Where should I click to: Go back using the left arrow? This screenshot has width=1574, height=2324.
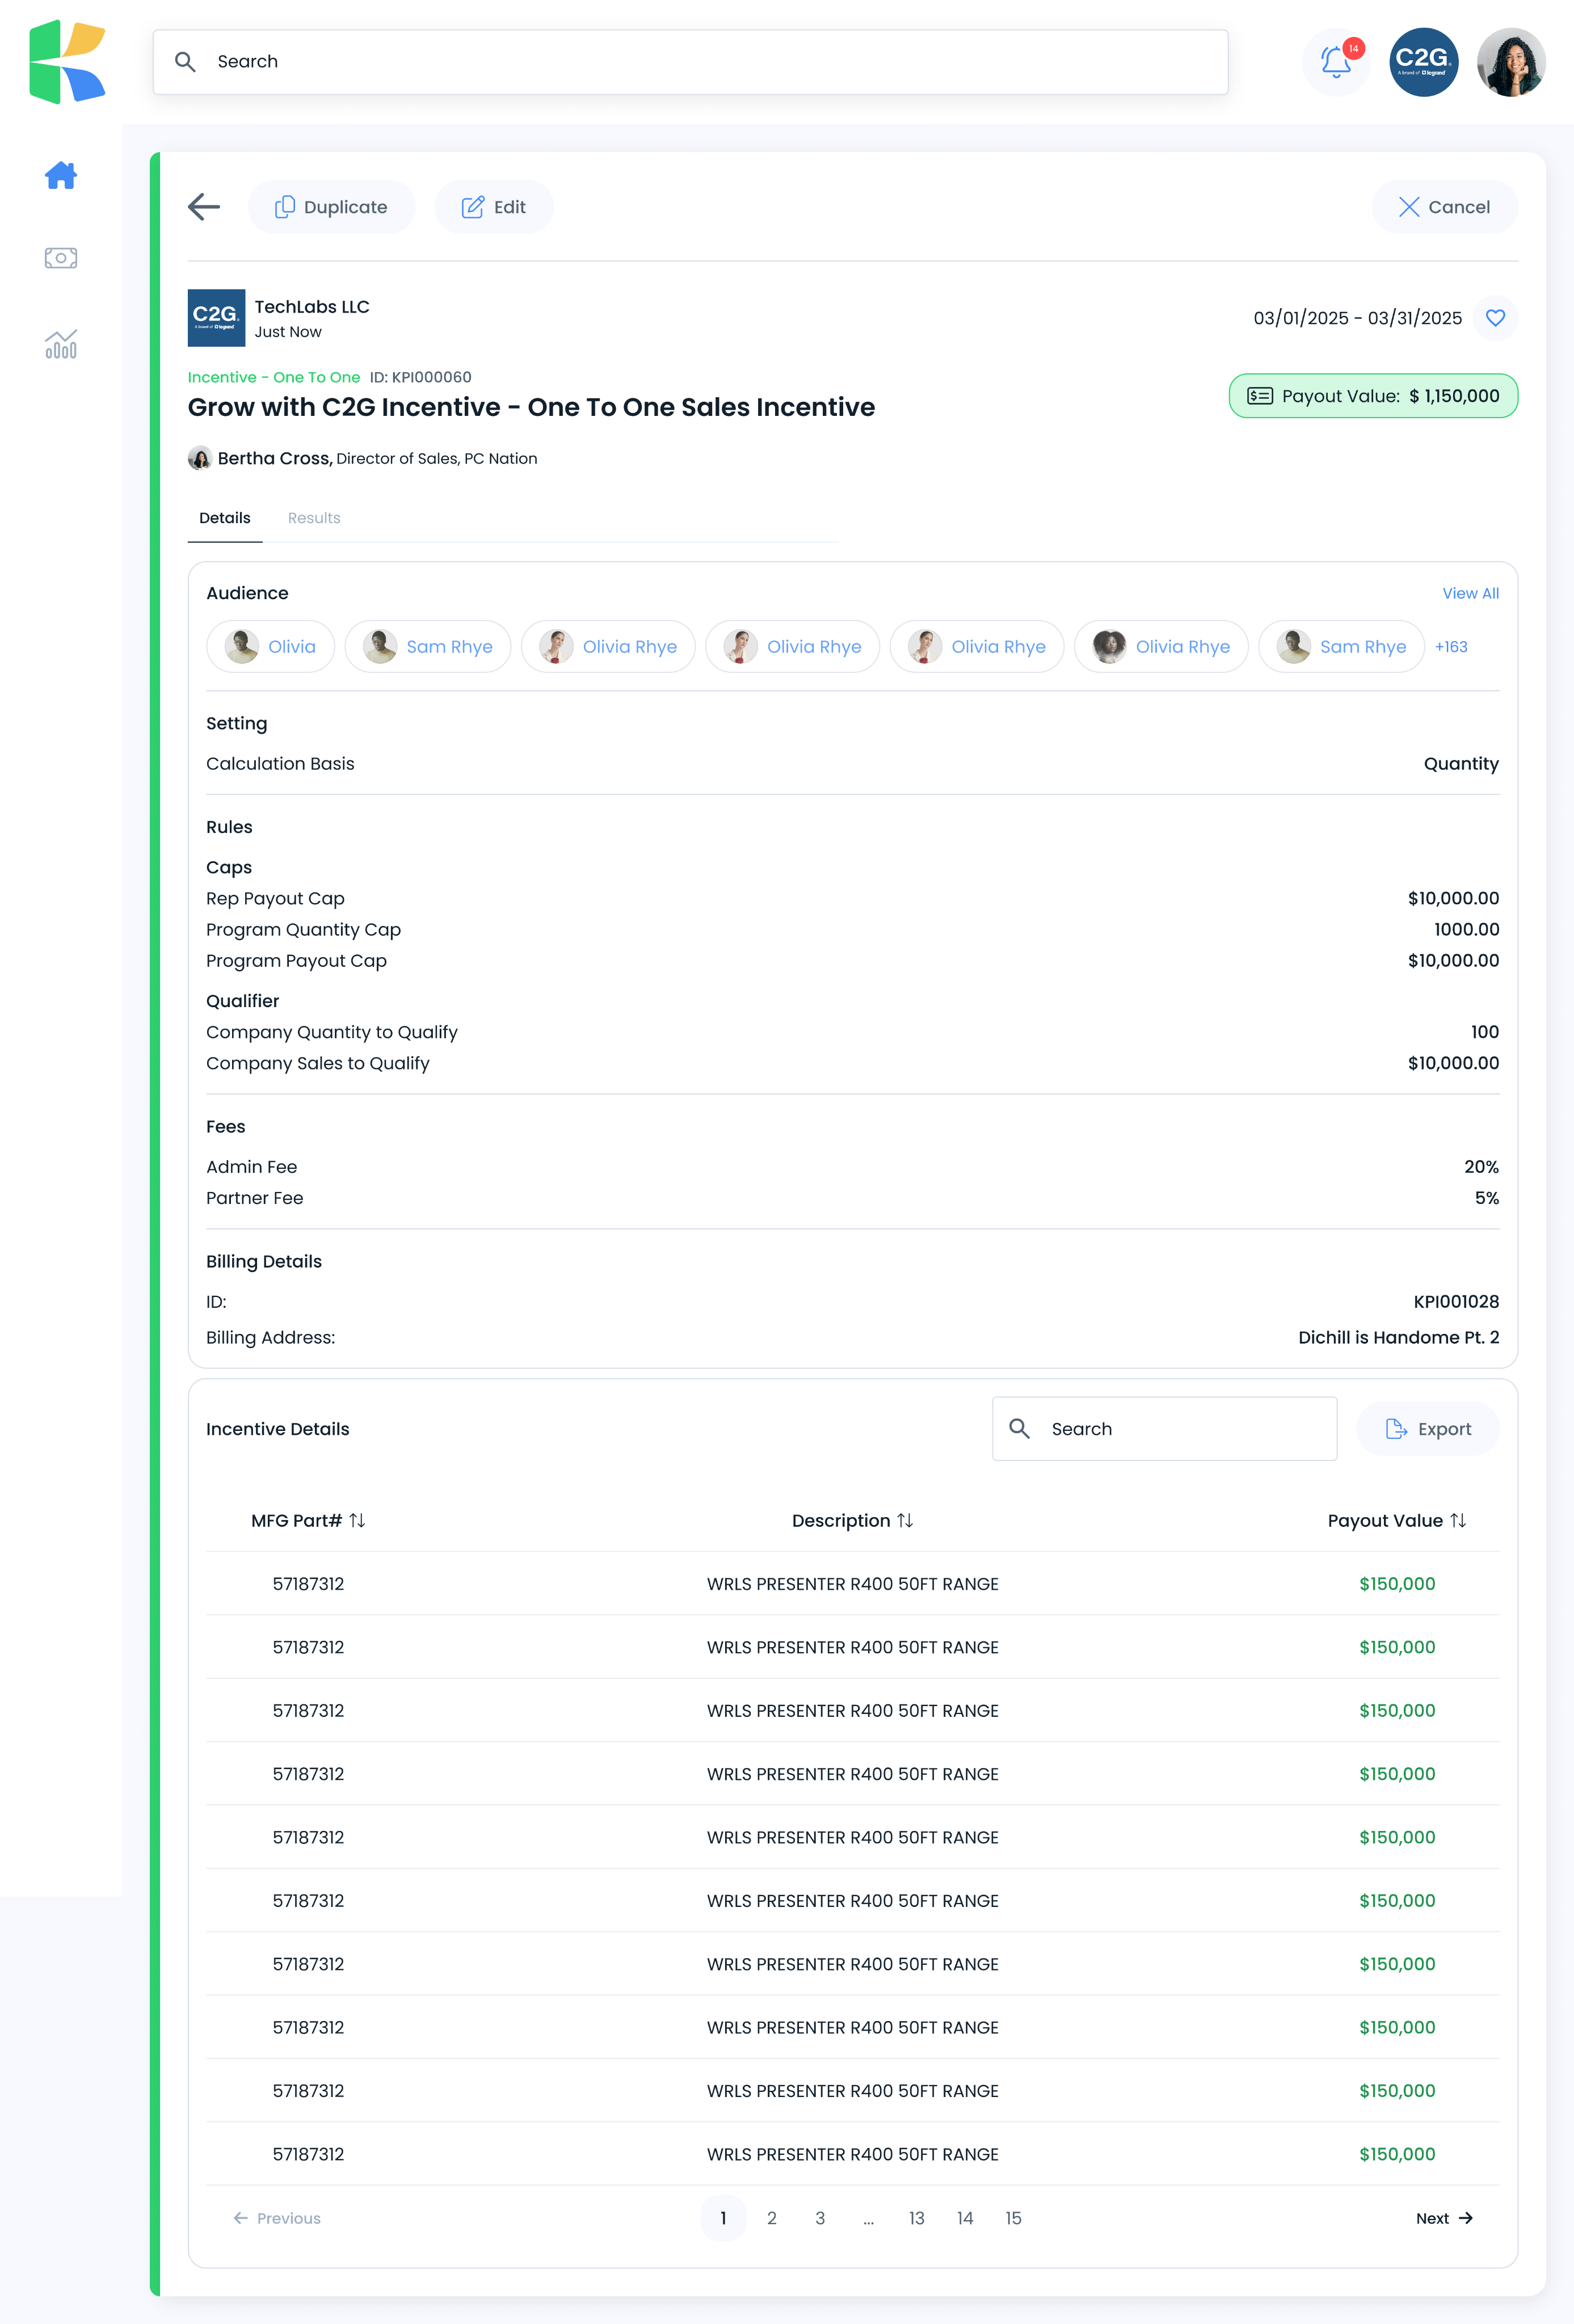204,207
